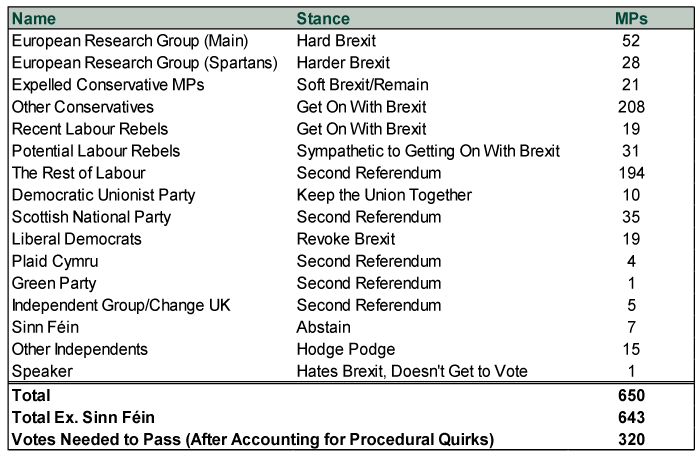This screenshot has width=700, height=456.
Task: Select Sympathetic to Getting On With Brexit
Action: 428,151
